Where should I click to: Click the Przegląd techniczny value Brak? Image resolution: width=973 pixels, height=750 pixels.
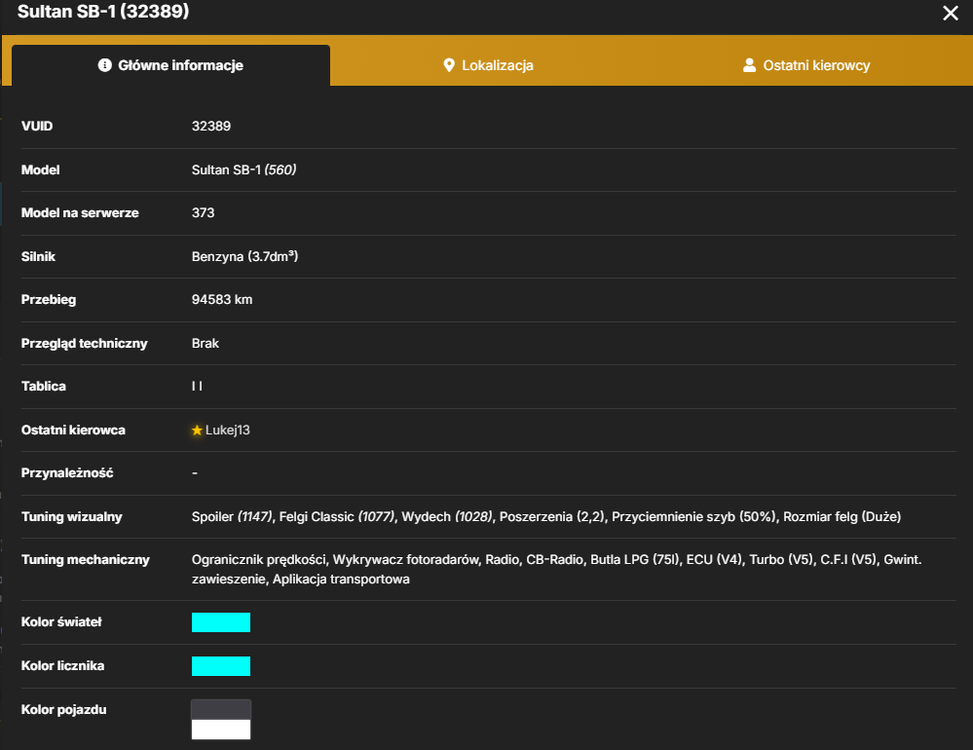[x=205, y=343]
